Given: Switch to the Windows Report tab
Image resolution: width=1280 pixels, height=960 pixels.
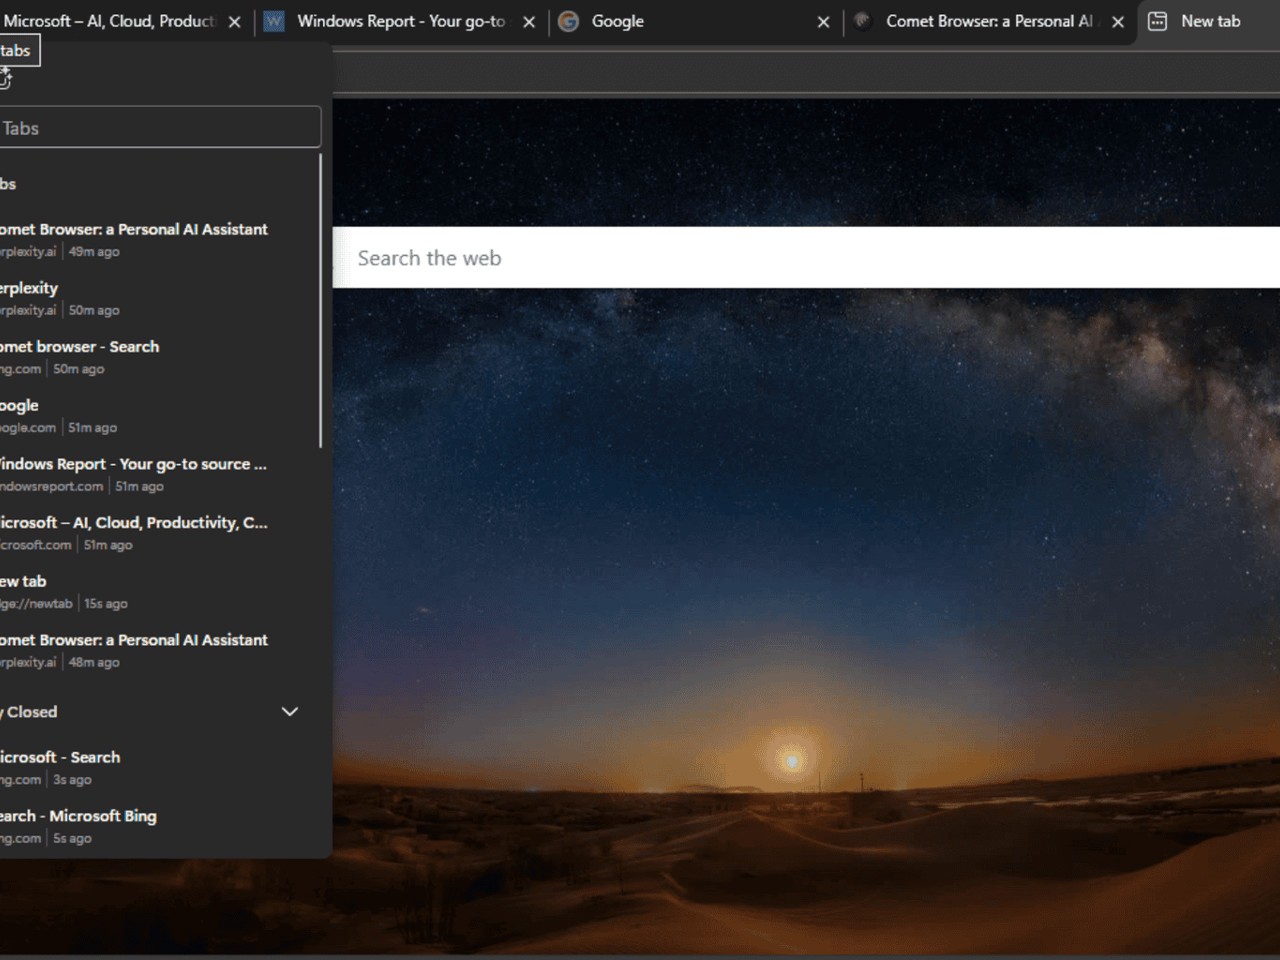Looking at the screenshot, I should 400,22.
